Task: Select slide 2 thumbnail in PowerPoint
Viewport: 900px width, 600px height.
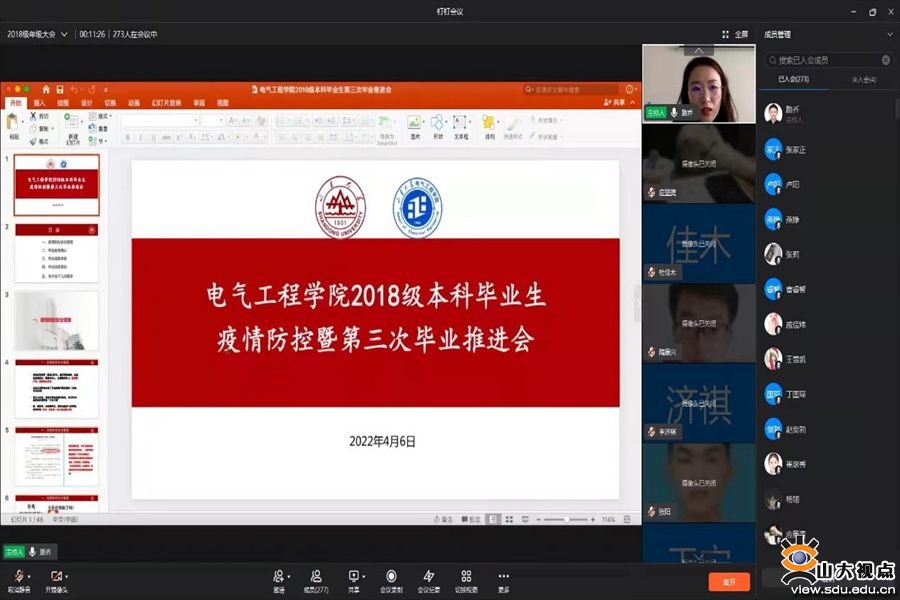Action: coord(56,253)
